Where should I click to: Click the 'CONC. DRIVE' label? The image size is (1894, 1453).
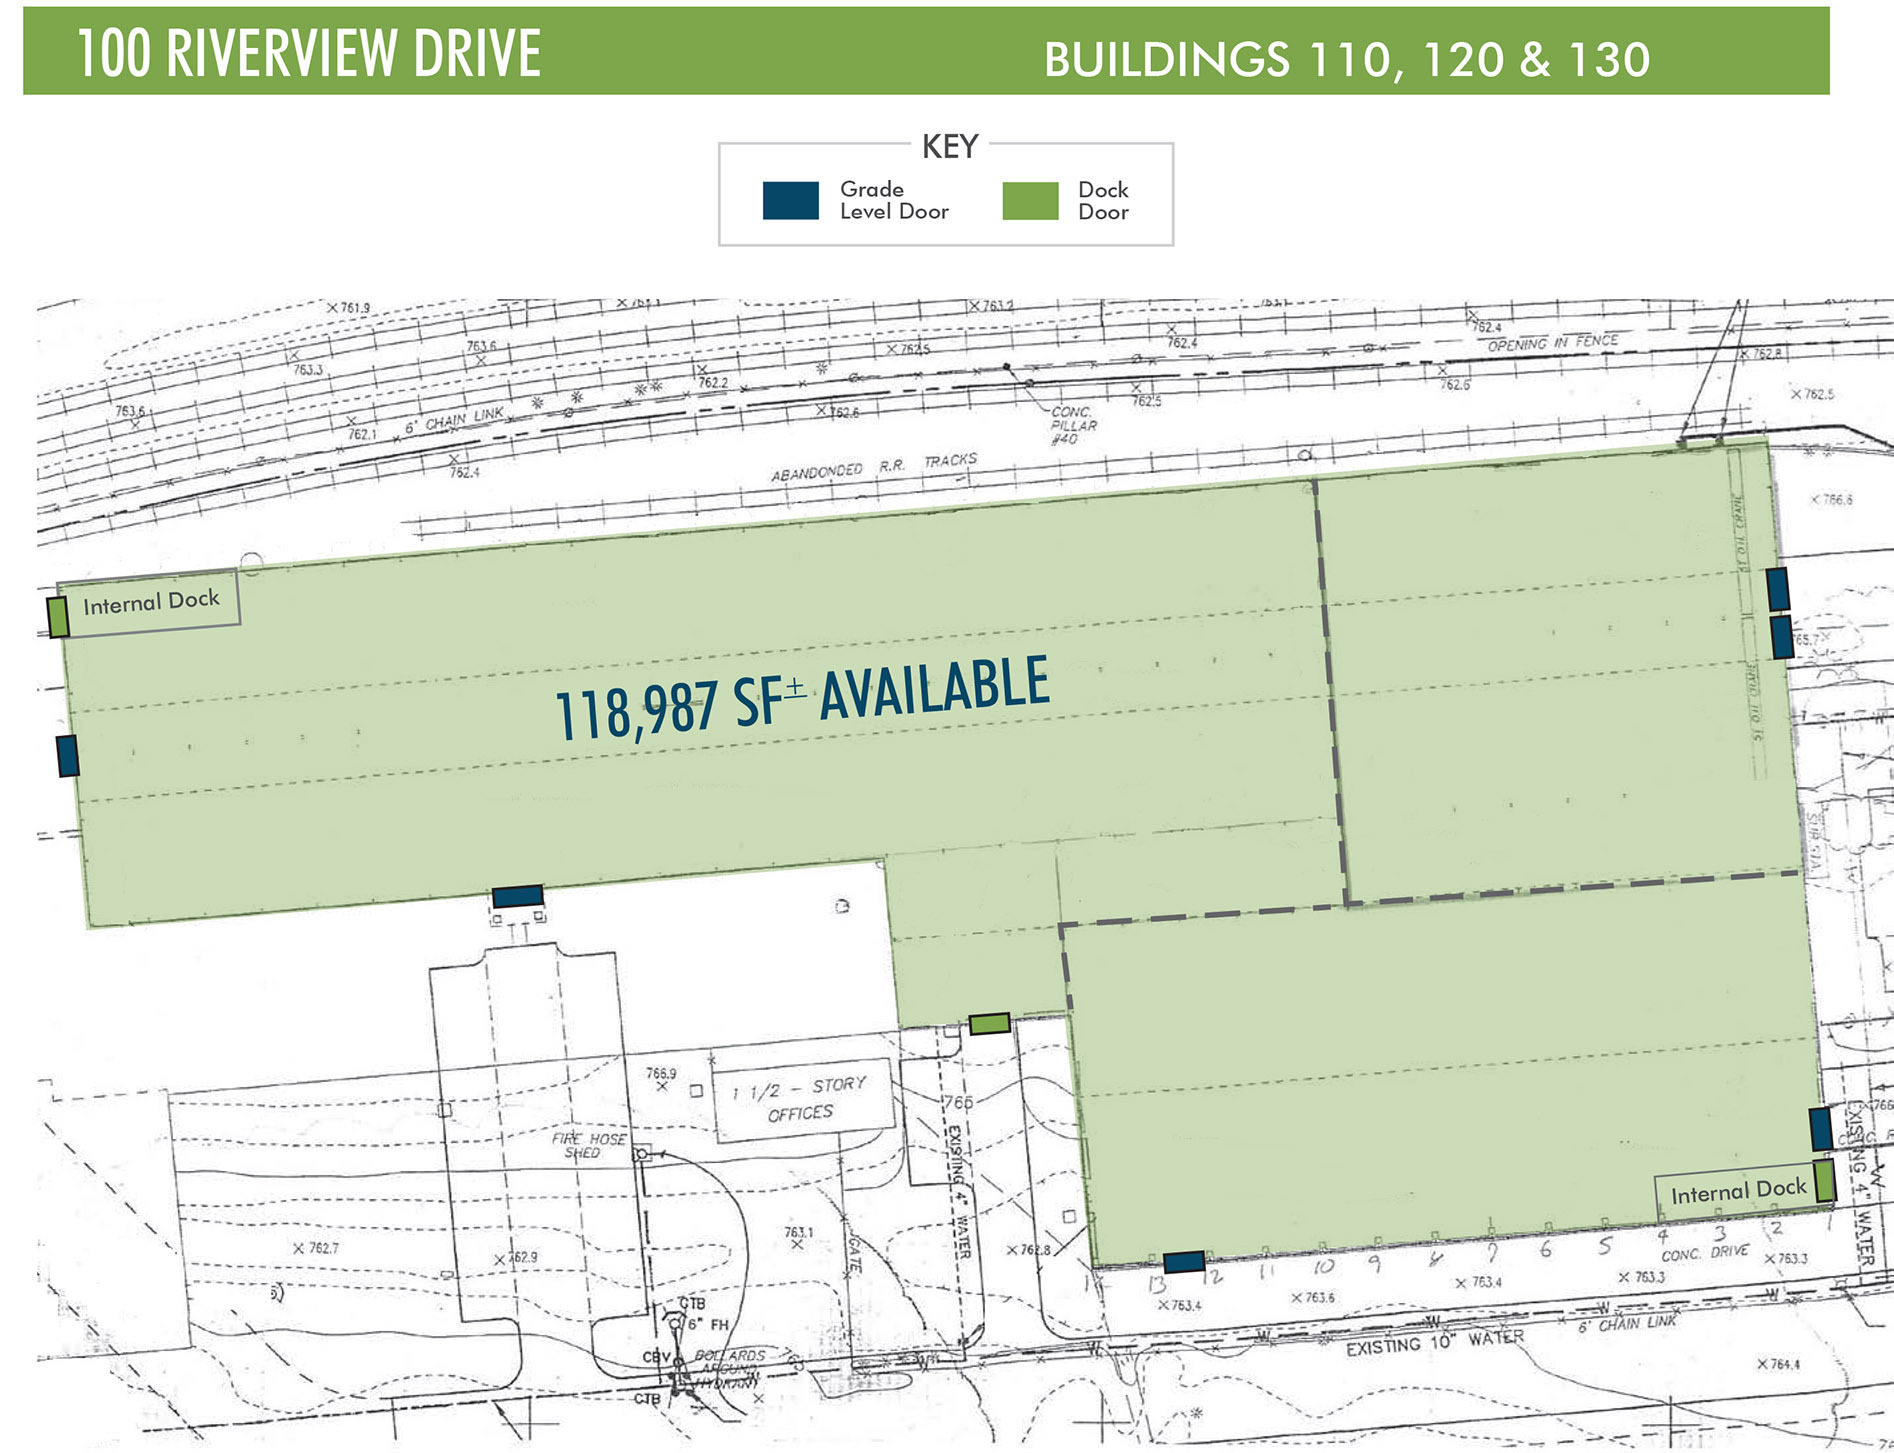[x=1705, y=1253]
